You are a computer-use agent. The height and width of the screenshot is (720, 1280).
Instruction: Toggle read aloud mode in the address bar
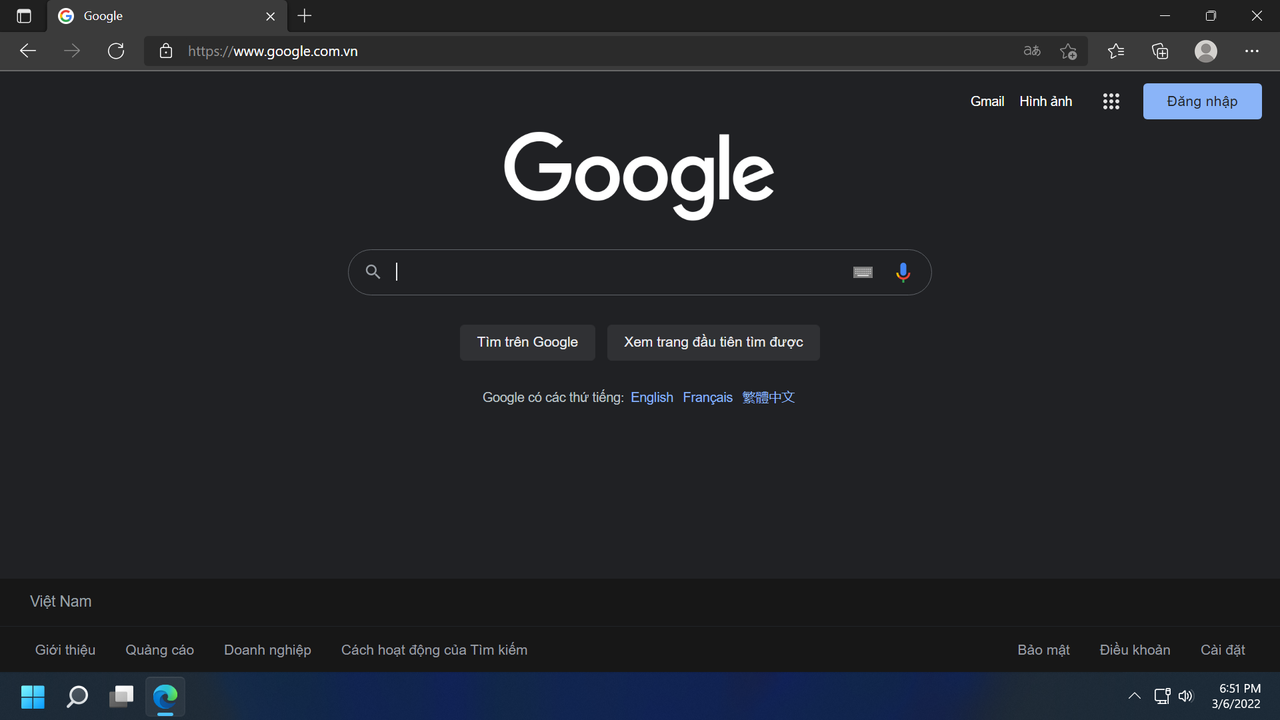point(1031,51)
